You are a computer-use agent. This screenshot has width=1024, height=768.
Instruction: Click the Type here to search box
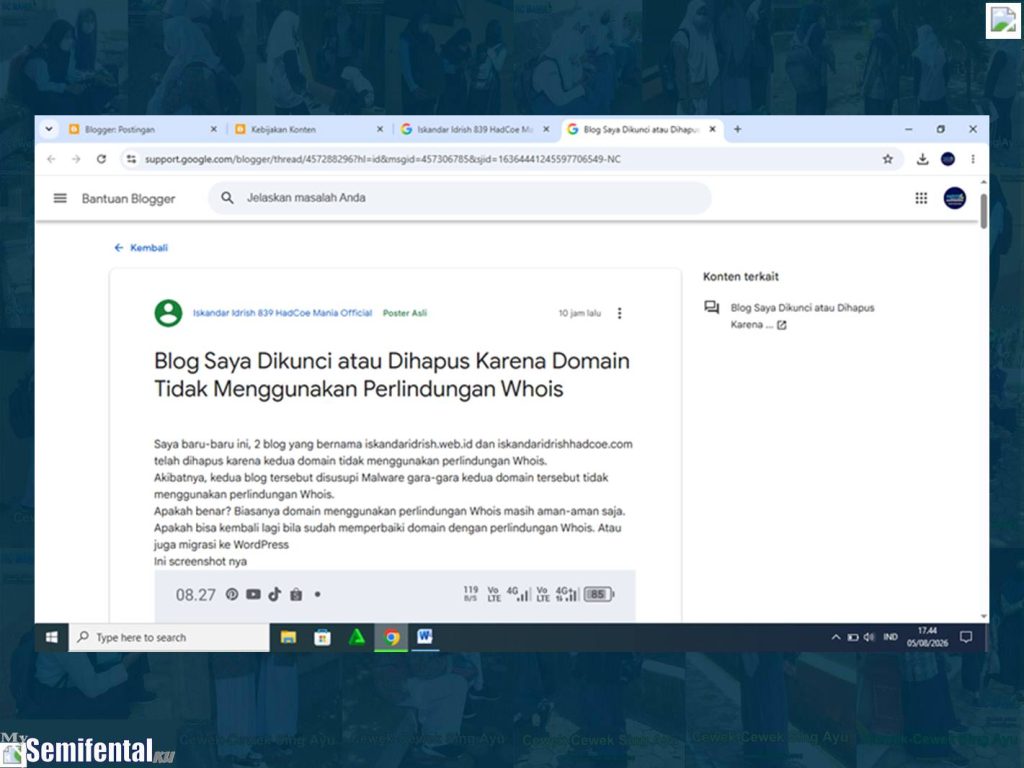click(169, 637)
